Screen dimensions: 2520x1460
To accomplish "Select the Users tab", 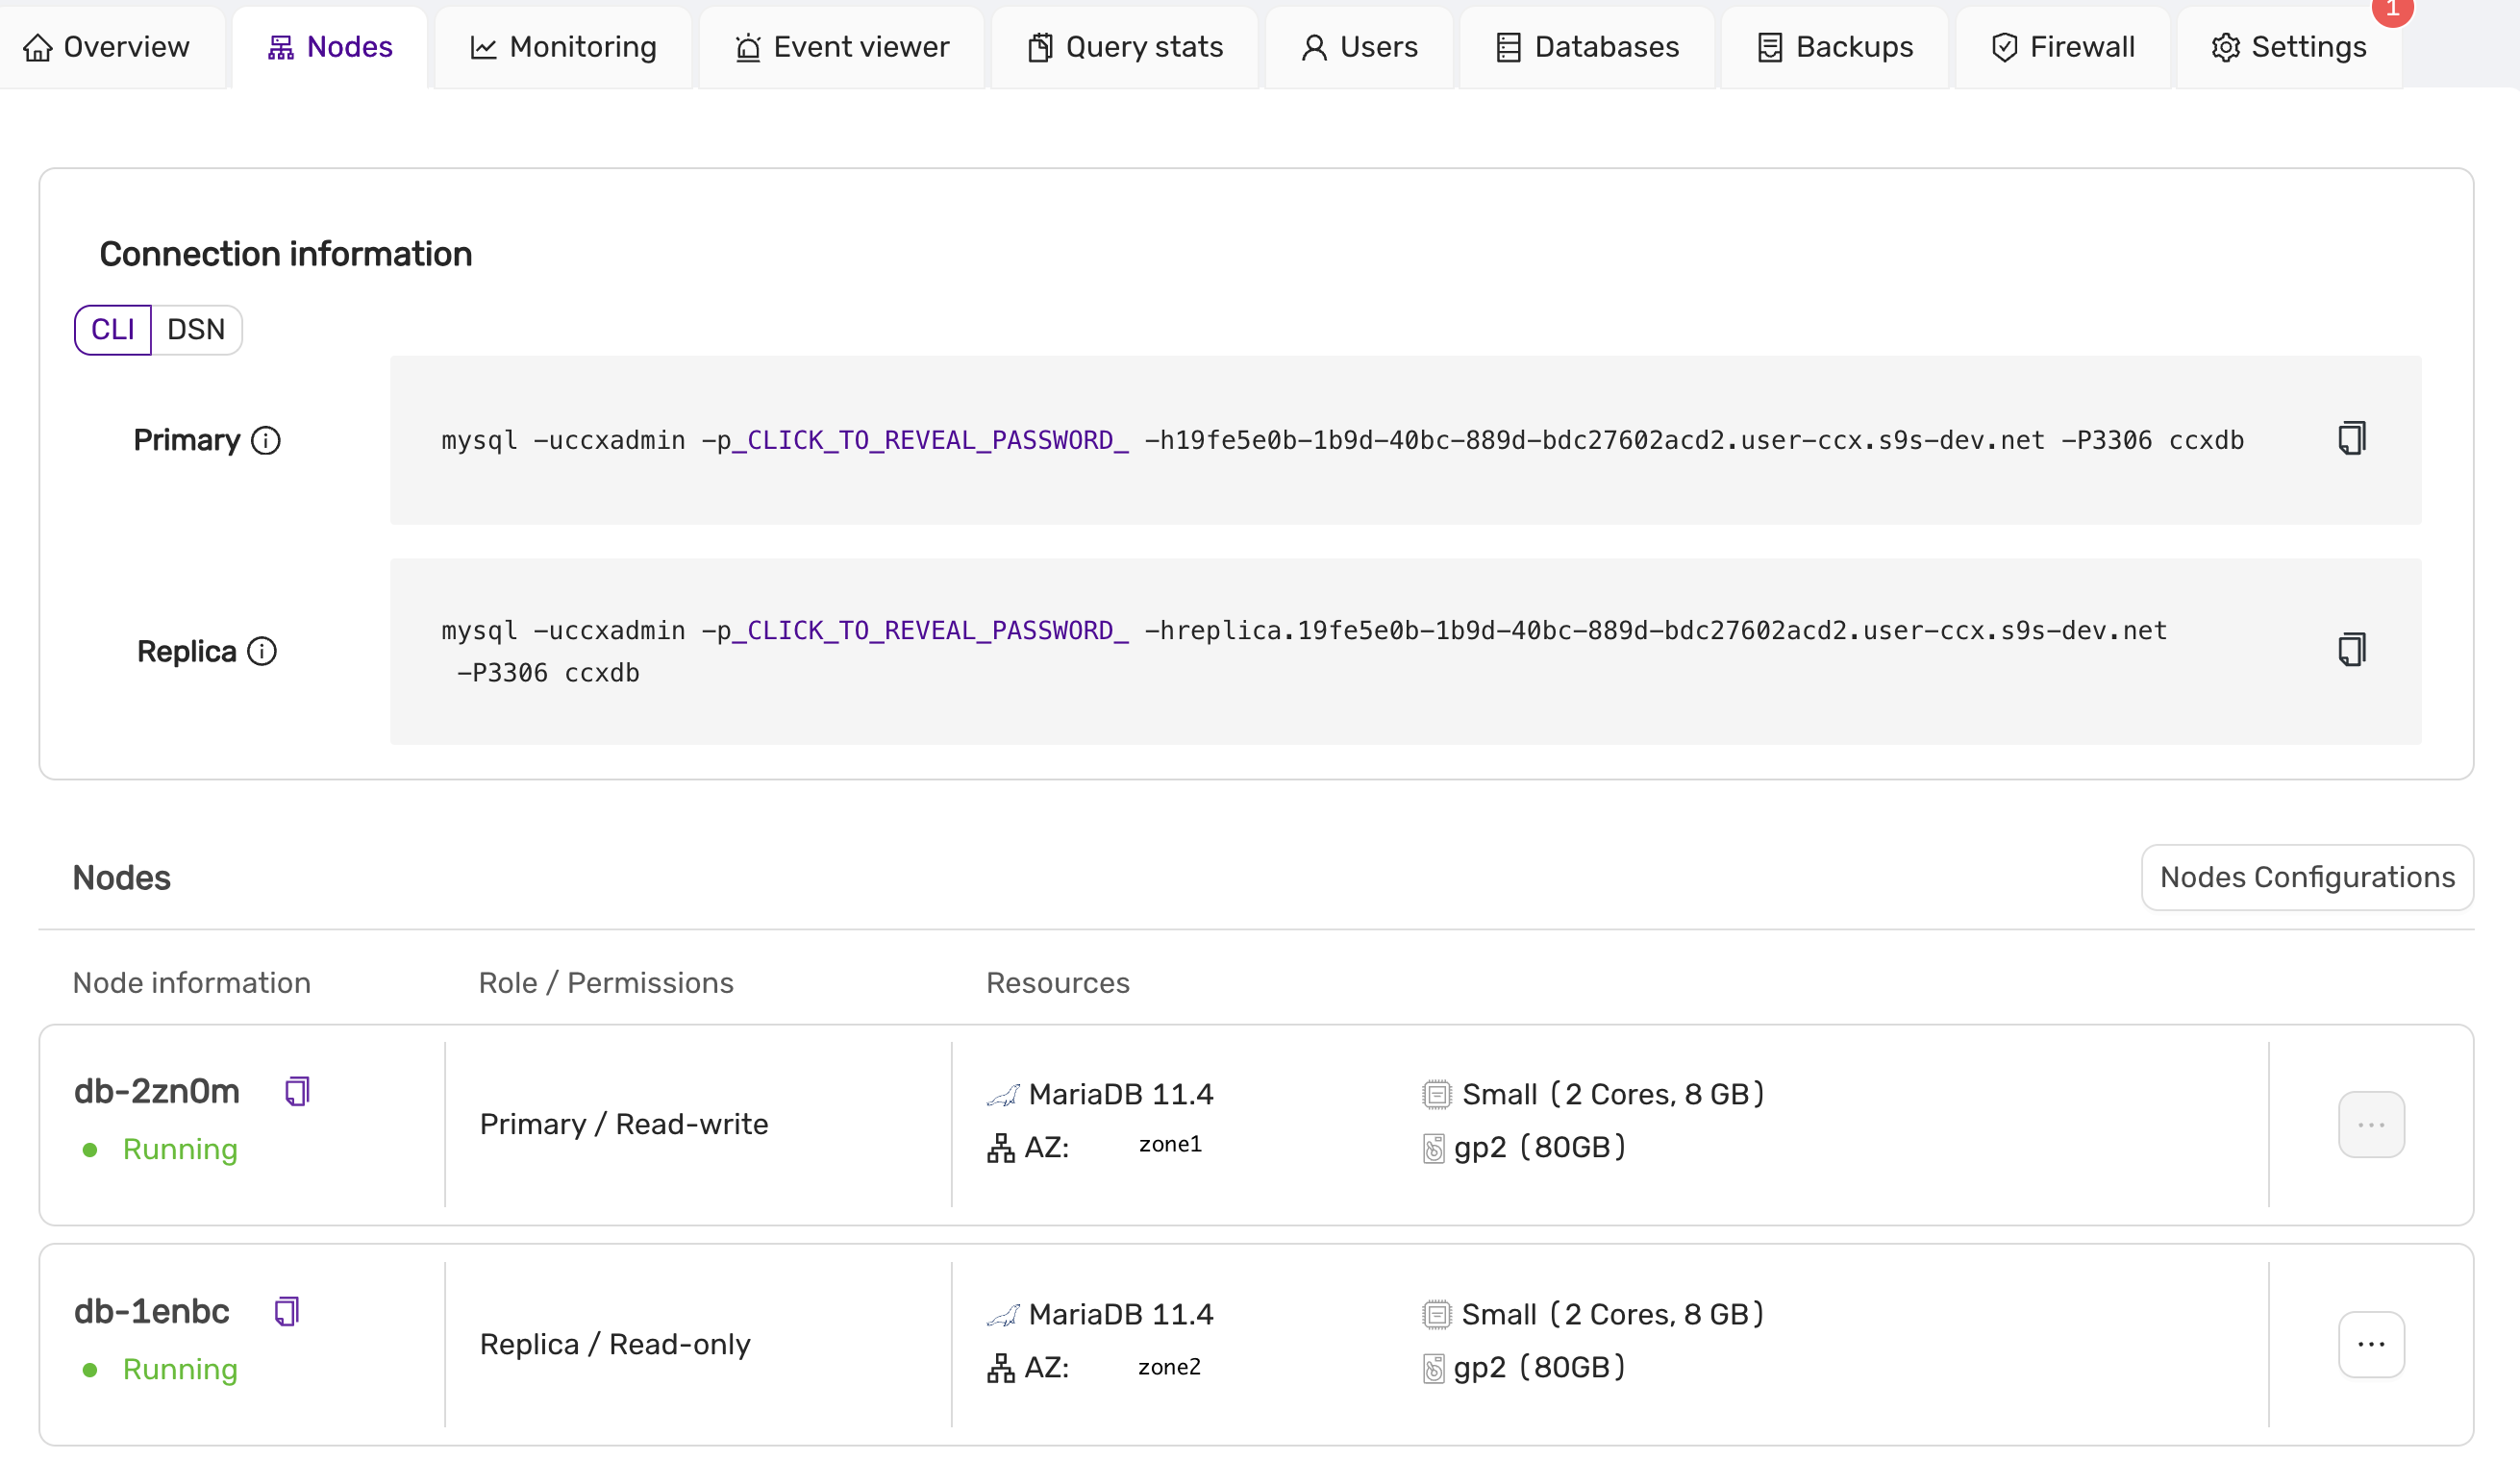I will (1358, 47).
